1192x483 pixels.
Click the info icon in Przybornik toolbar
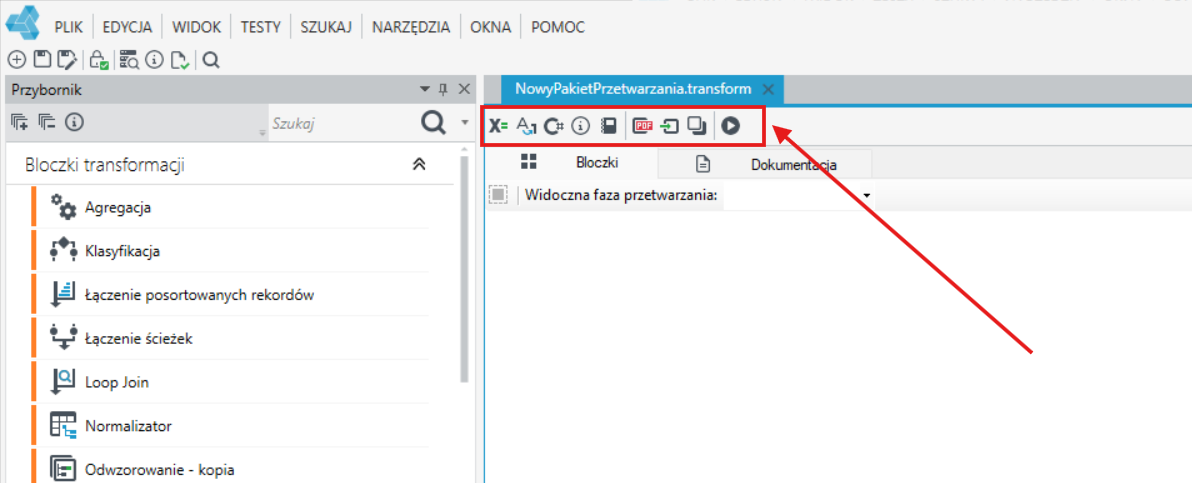click(74, 120)
